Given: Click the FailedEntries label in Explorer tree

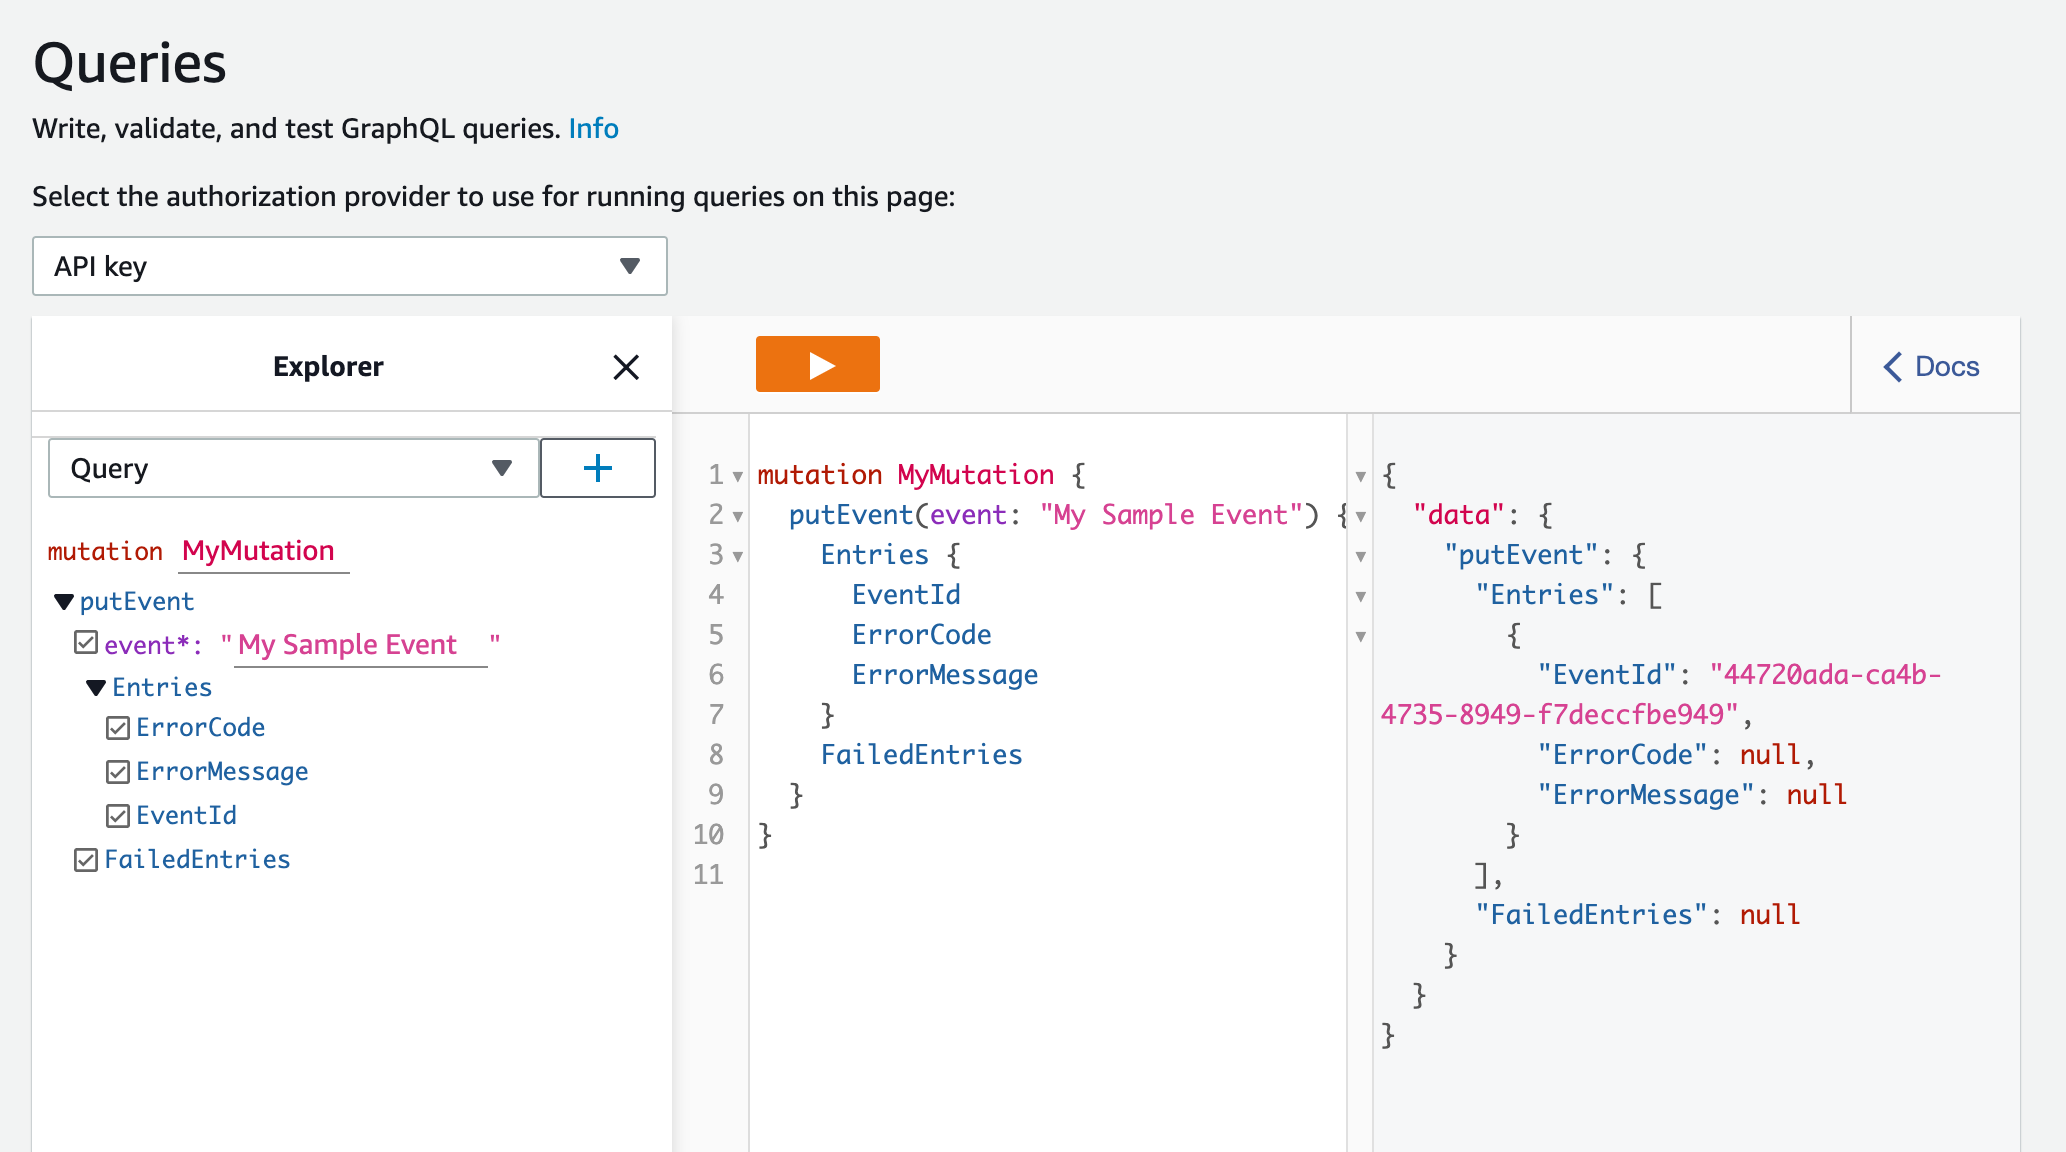Looking at the screenshot, I should [197, 859].
